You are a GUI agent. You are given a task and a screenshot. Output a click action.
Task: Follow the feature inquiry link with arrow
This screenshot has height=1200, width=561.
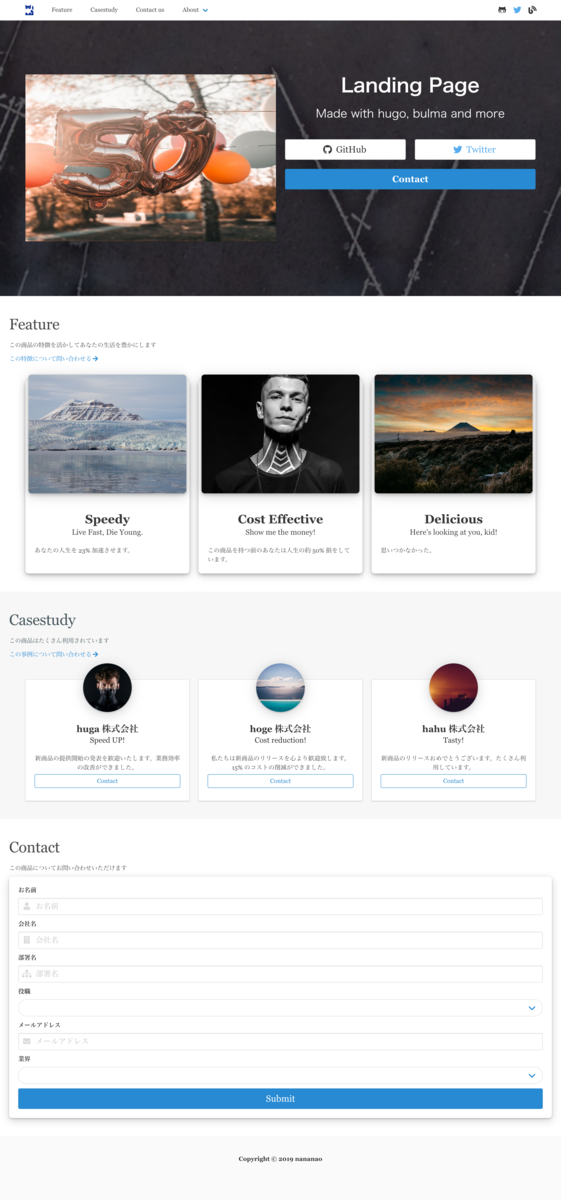pyautogui.click(x=54, y=358)
